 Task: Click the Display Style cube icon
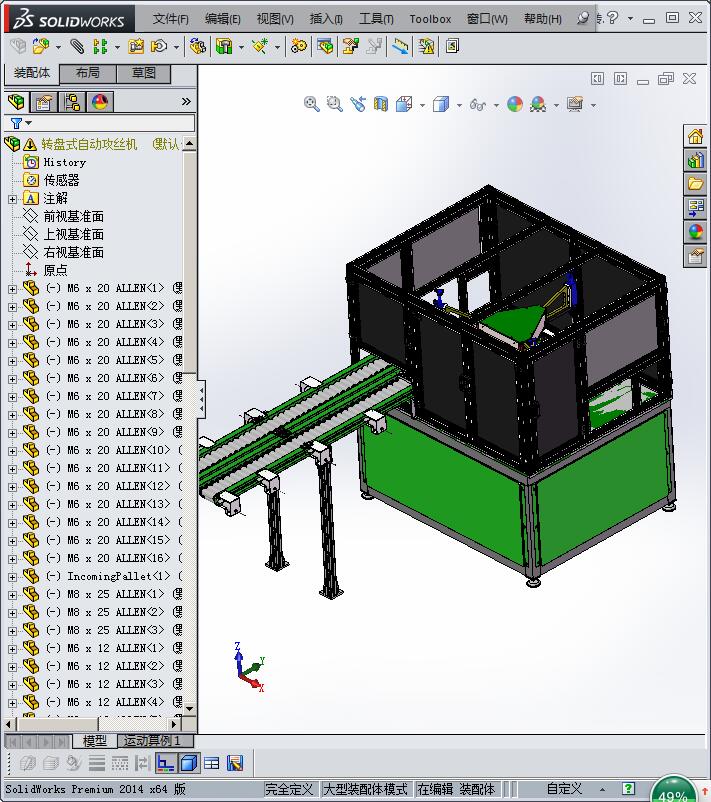coord(440,104)
